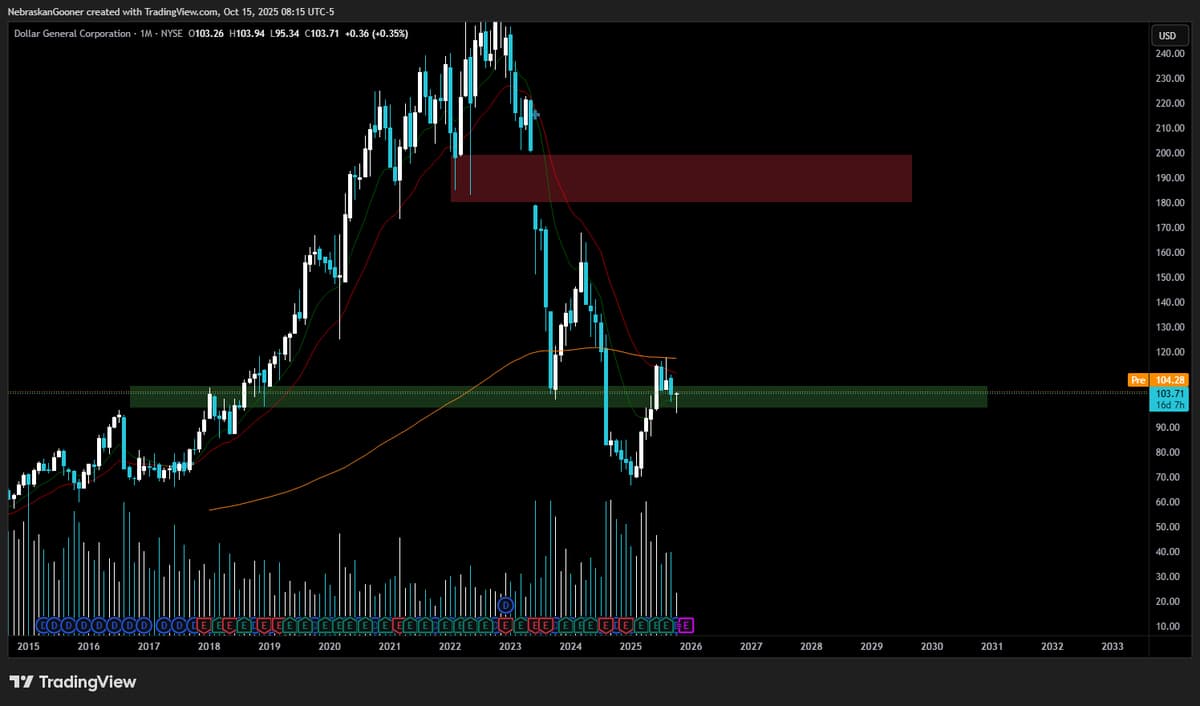Click the Dollar General Corporation symbol title

point(72,34)
